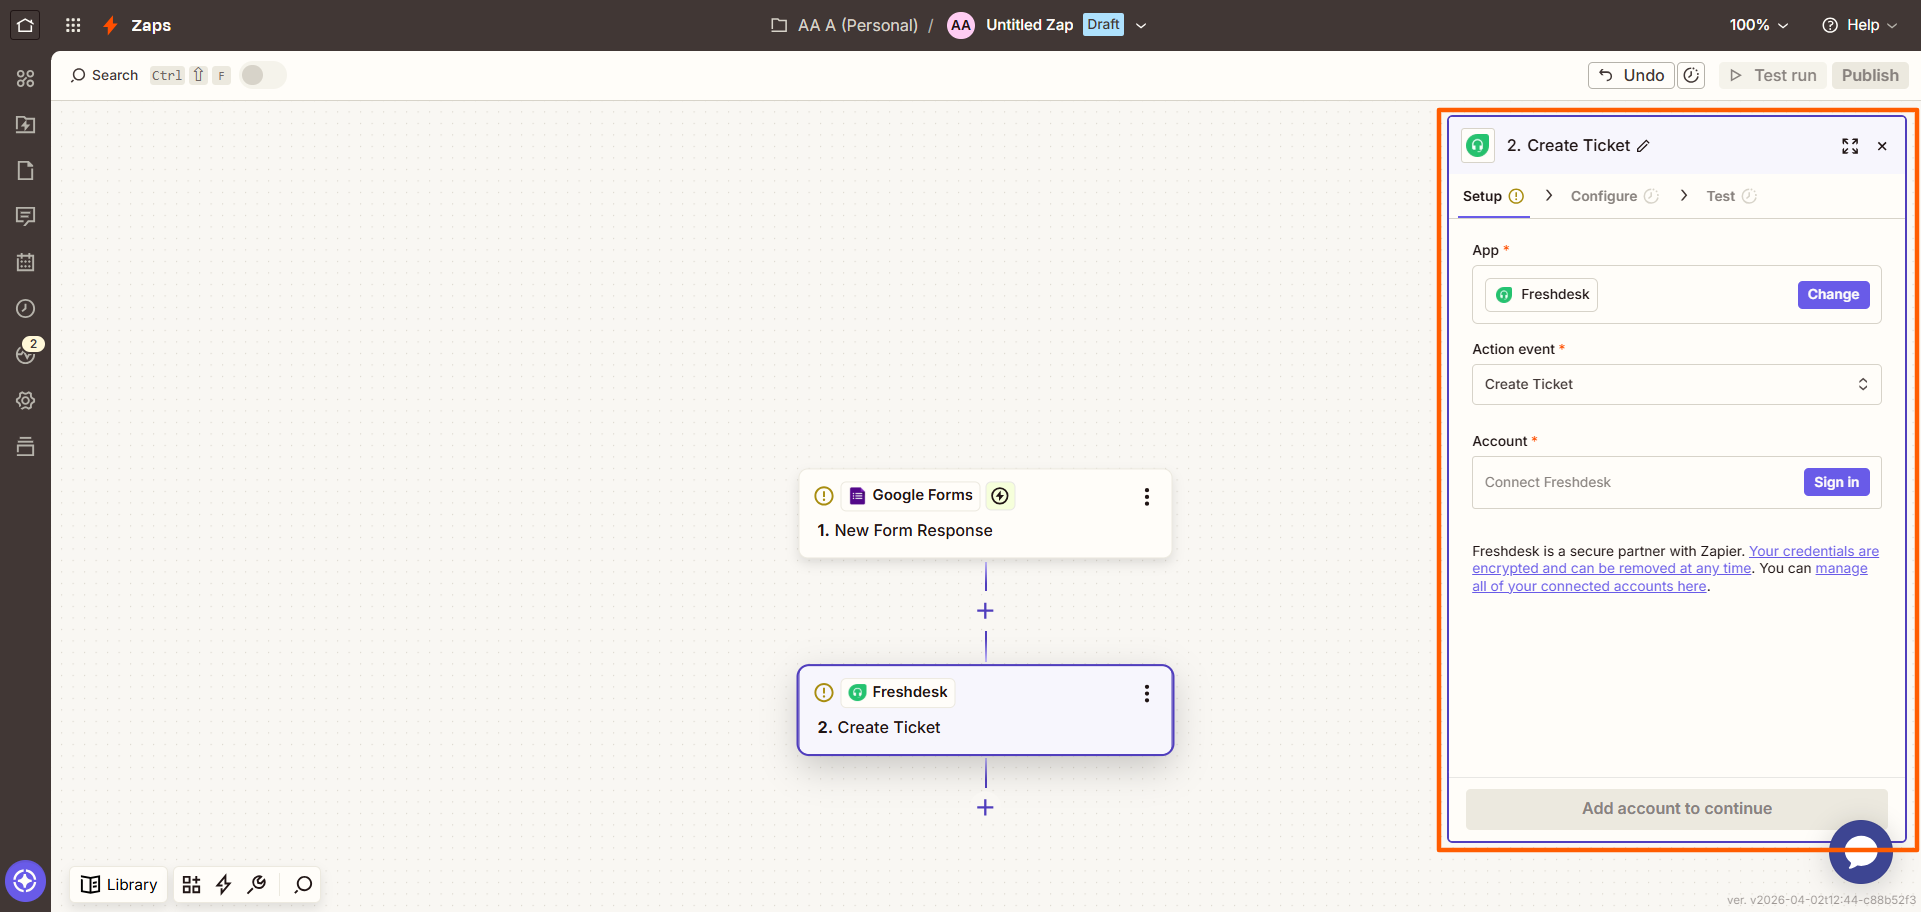Open the app switcher grid icon

(72, 25)
